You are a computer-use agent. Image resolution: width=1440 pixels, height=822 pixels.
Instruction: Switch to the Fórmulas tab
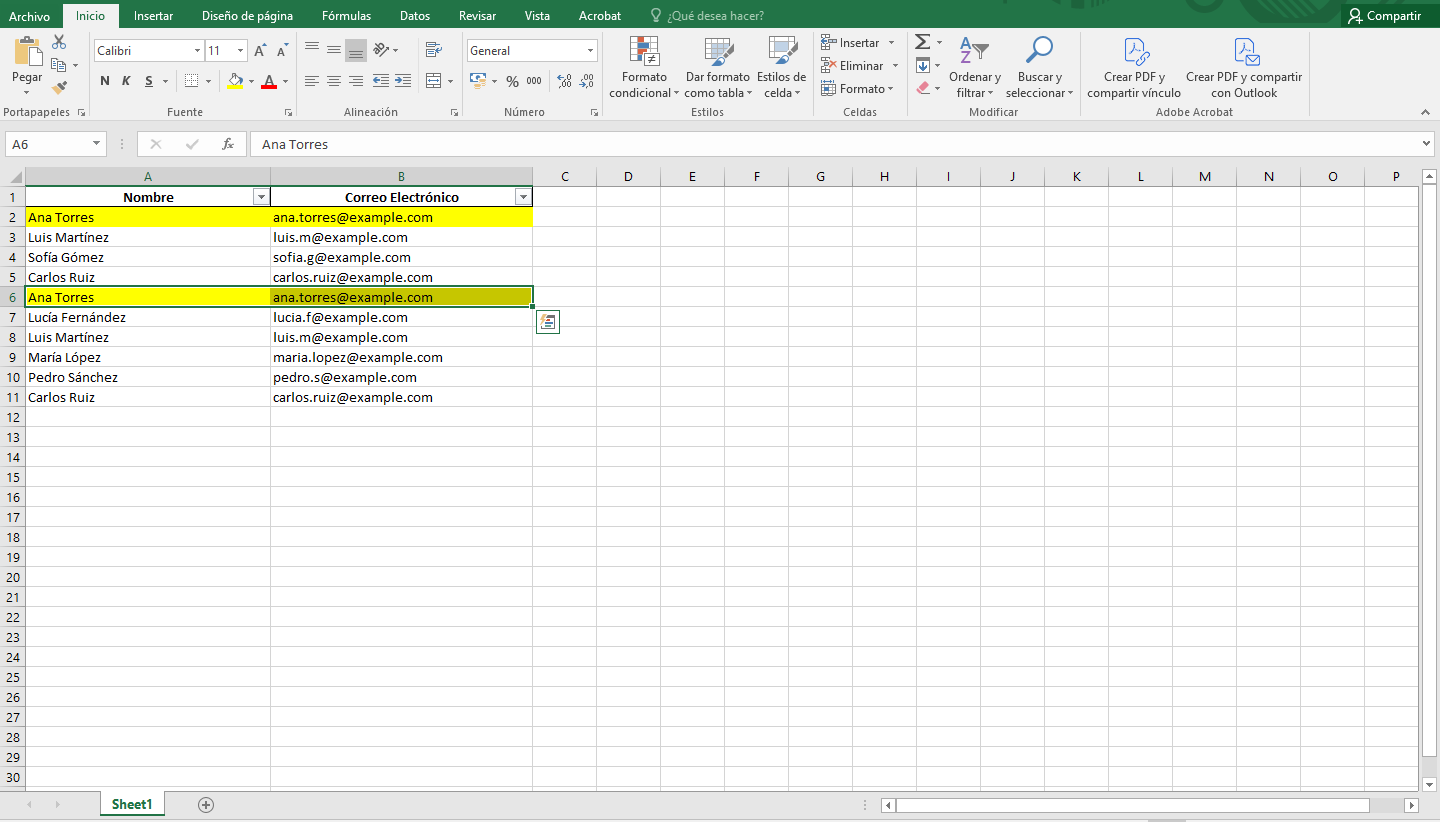[346, 16]
